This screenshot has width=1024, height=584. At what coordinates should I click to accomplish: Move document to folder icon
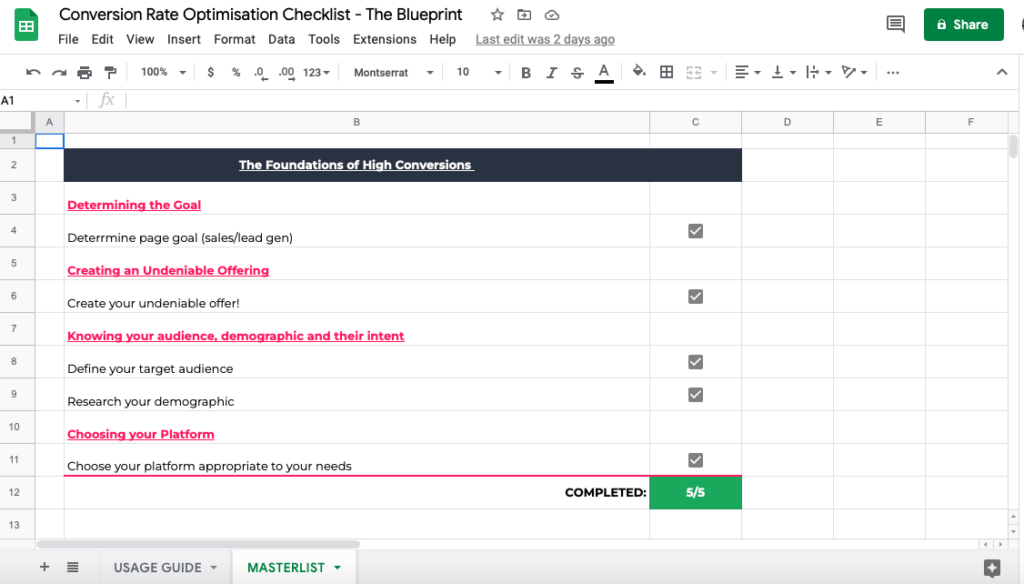524,14
